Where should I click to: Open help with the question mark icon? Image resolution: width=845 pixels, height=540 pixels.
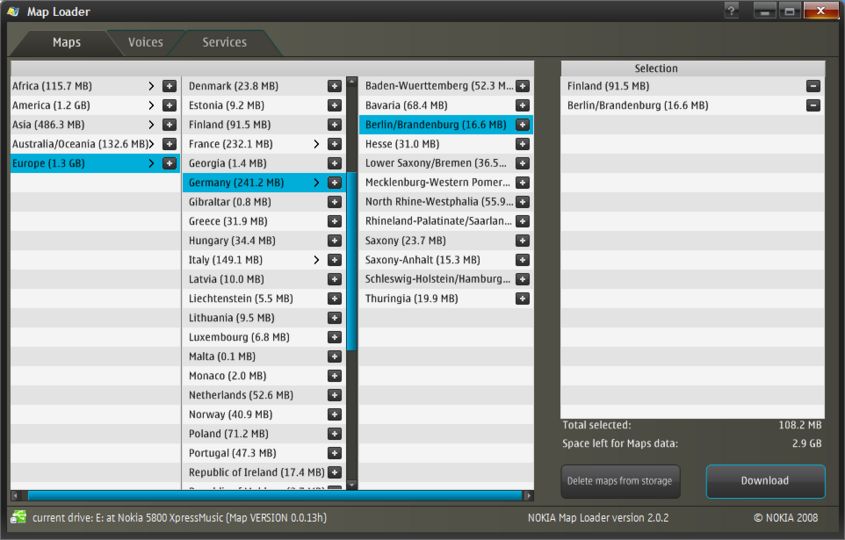point(731,11)
